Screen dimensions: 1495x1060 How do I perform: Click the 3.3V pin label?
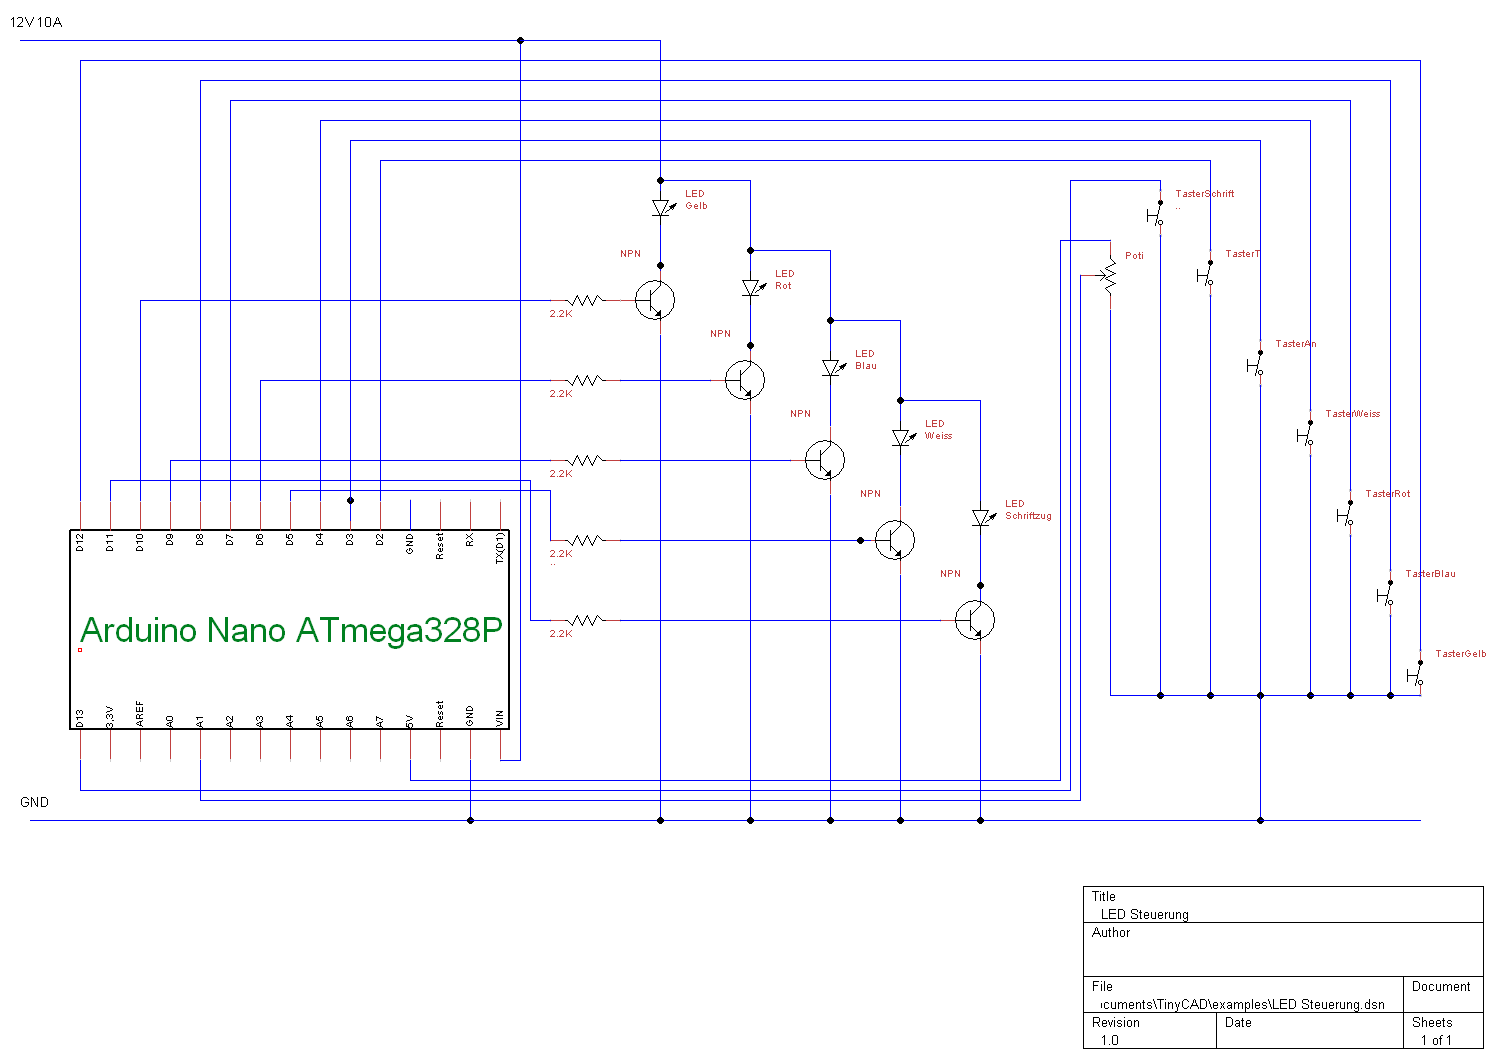[110, 716]
